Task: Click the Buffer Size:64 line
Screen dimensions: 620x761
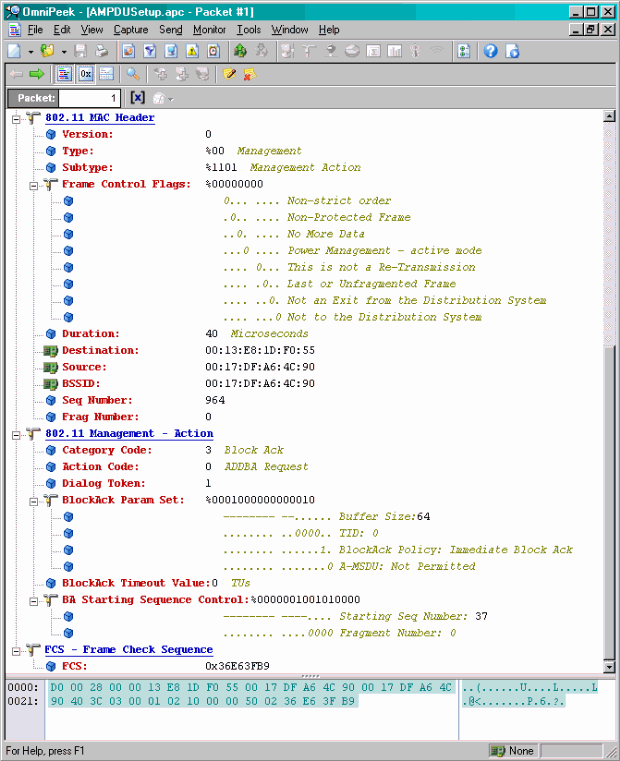Action: point(326,516)
